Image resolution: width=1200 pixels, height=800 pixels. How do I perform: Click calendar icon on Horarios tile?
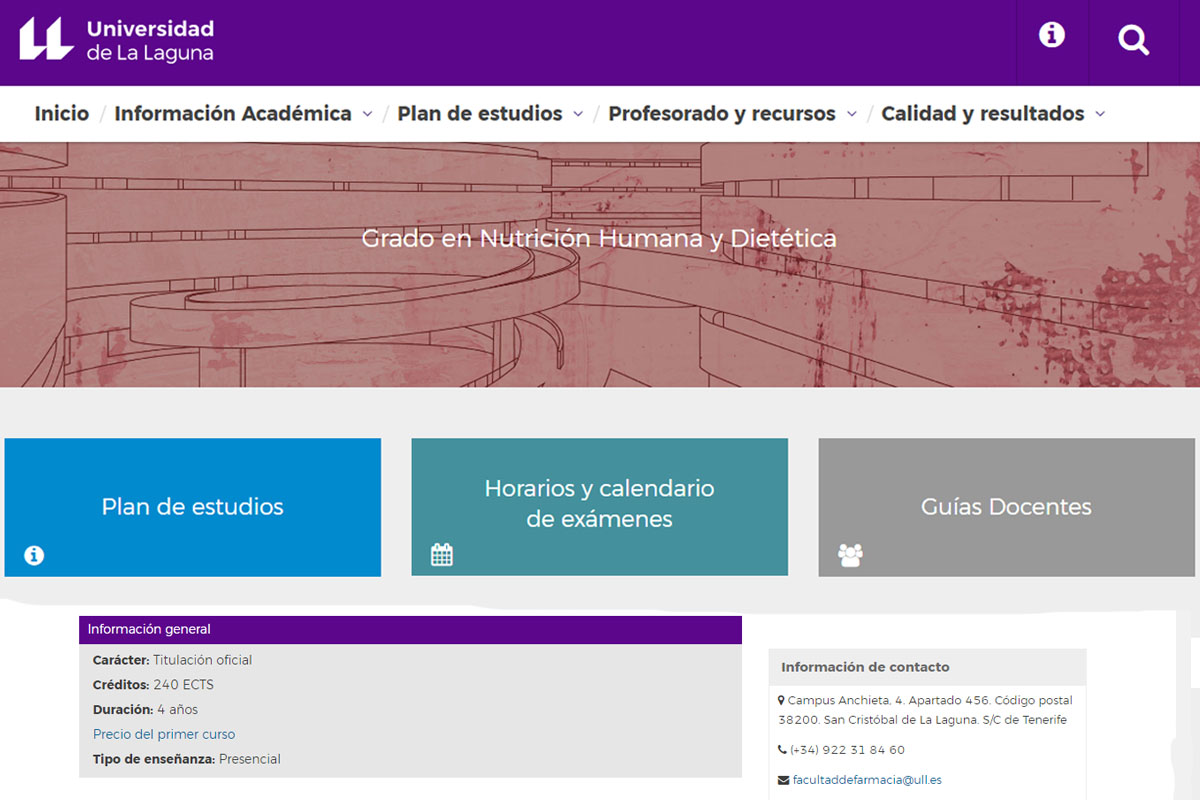point(442,554)
